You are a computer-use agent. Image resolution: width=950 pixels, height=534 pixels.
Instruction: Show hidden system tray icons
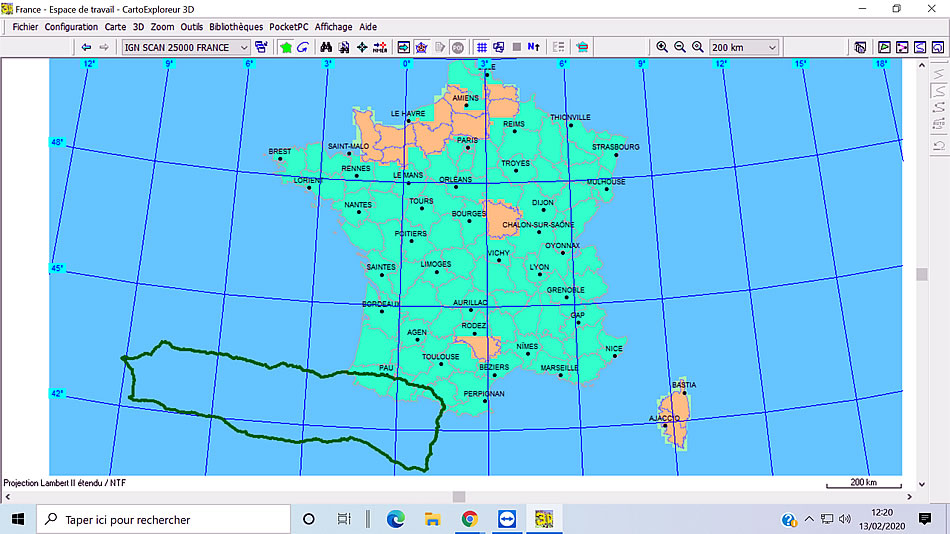[809, 519]
